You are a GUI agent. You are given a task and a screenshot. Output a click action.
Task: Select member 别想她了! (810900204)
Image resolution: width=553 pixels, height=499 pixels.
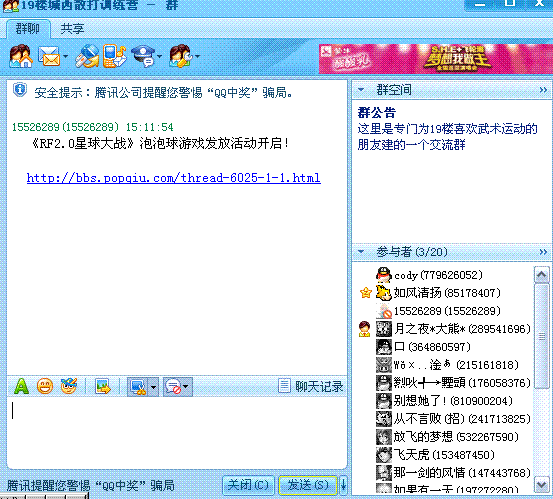click(444, 401)
